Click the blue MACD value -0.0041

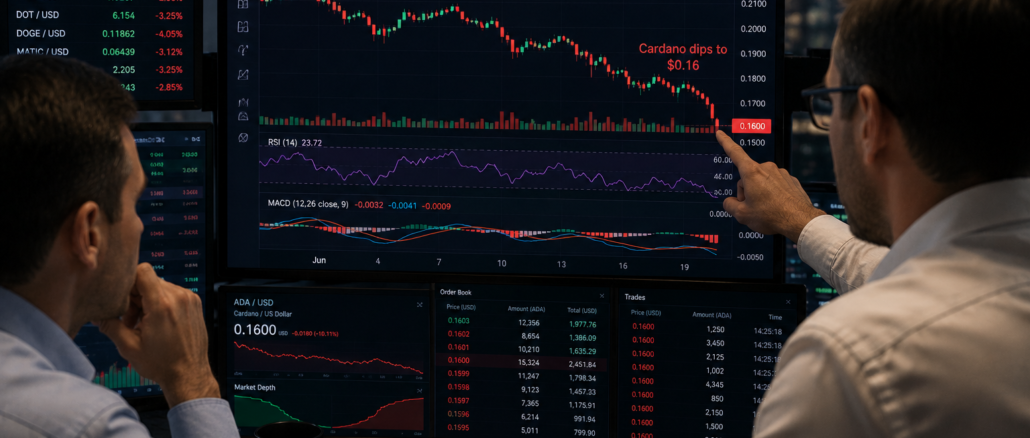point(401,205)
